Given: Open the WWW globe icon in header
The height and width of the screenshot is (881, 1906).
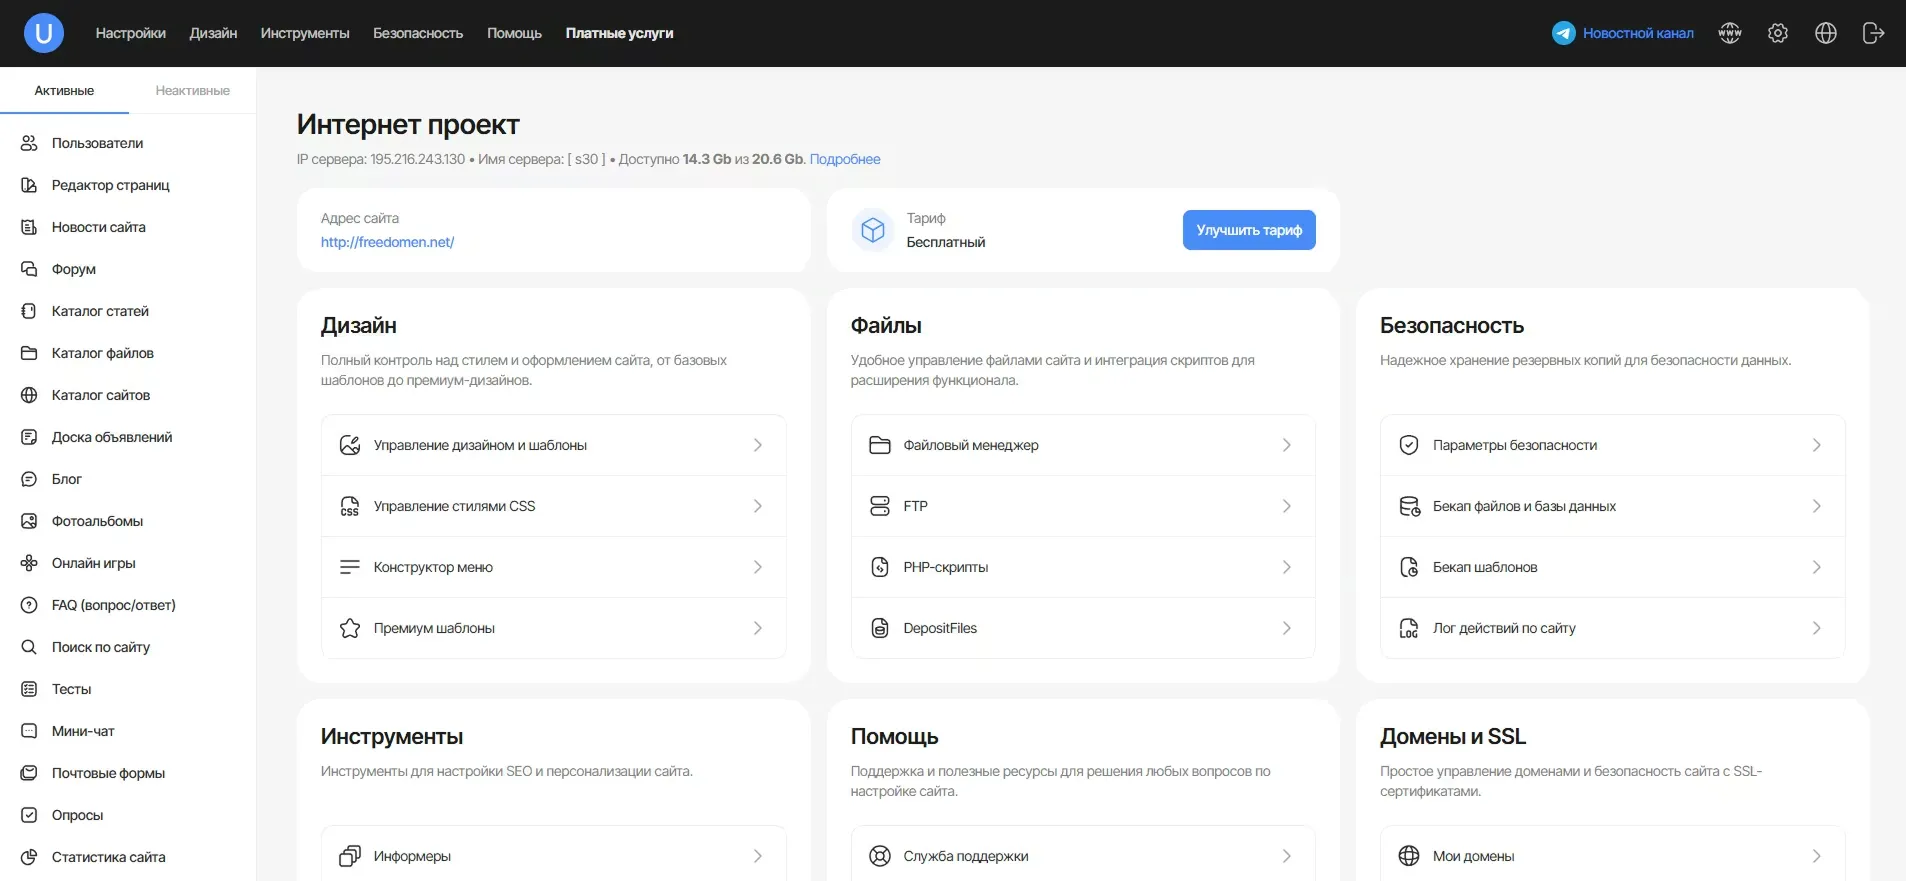Looking at the screenshot, I should pyautogui.click(x=1730, y=33).
